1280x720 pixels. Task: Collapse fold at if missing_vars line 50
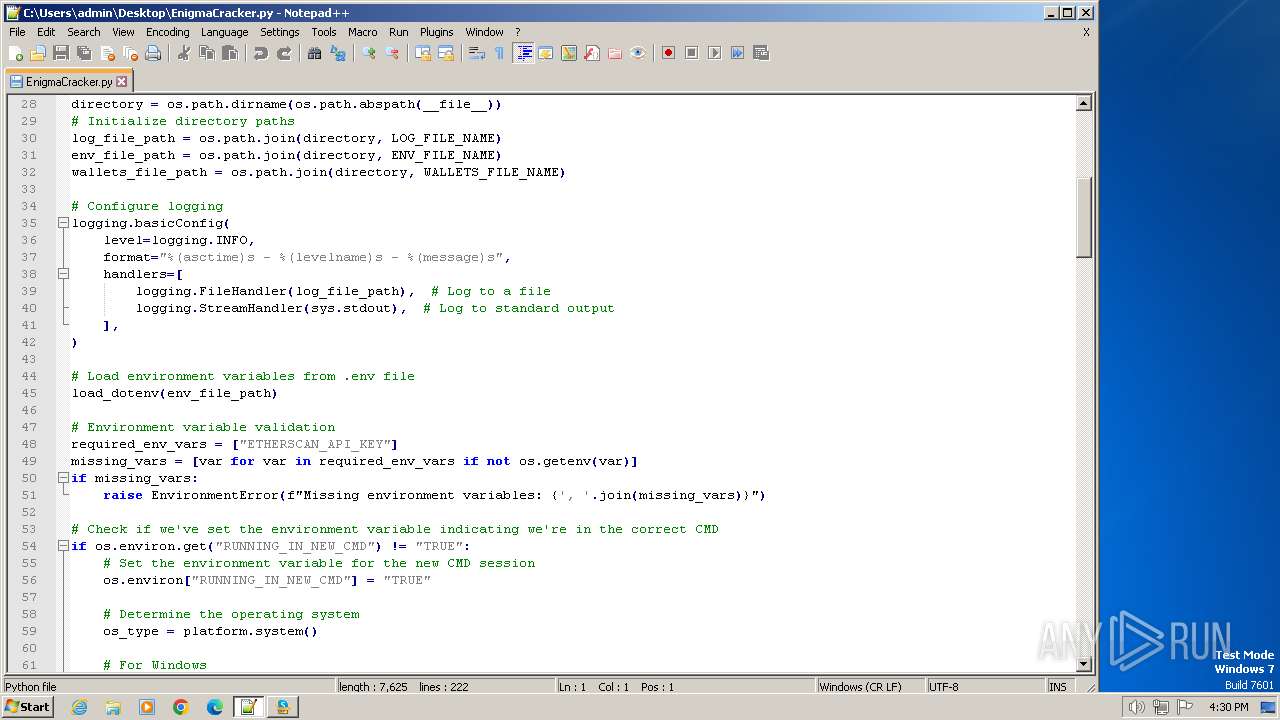point(63,478)
